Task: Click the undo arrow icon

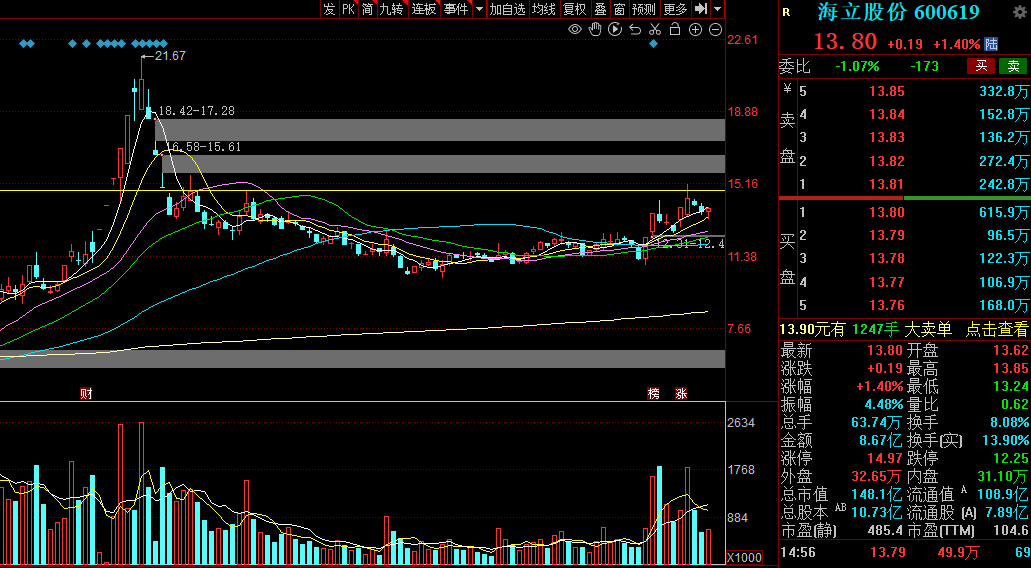Action: click(x=635, y=29)
